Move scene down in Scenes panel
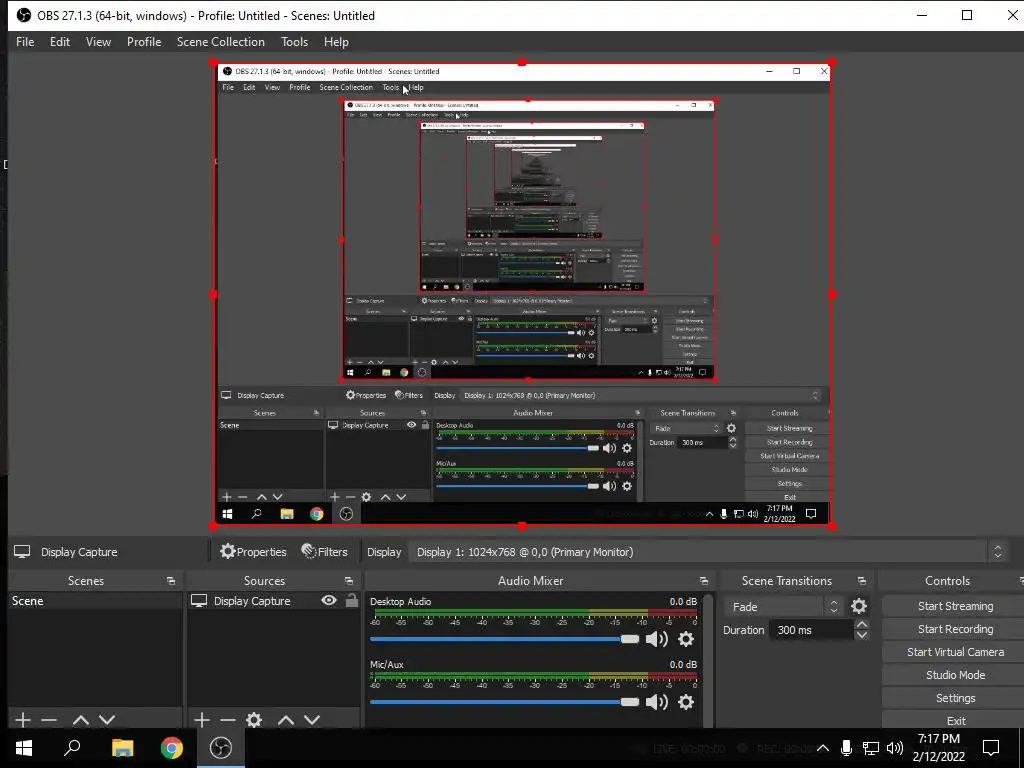 107,720
